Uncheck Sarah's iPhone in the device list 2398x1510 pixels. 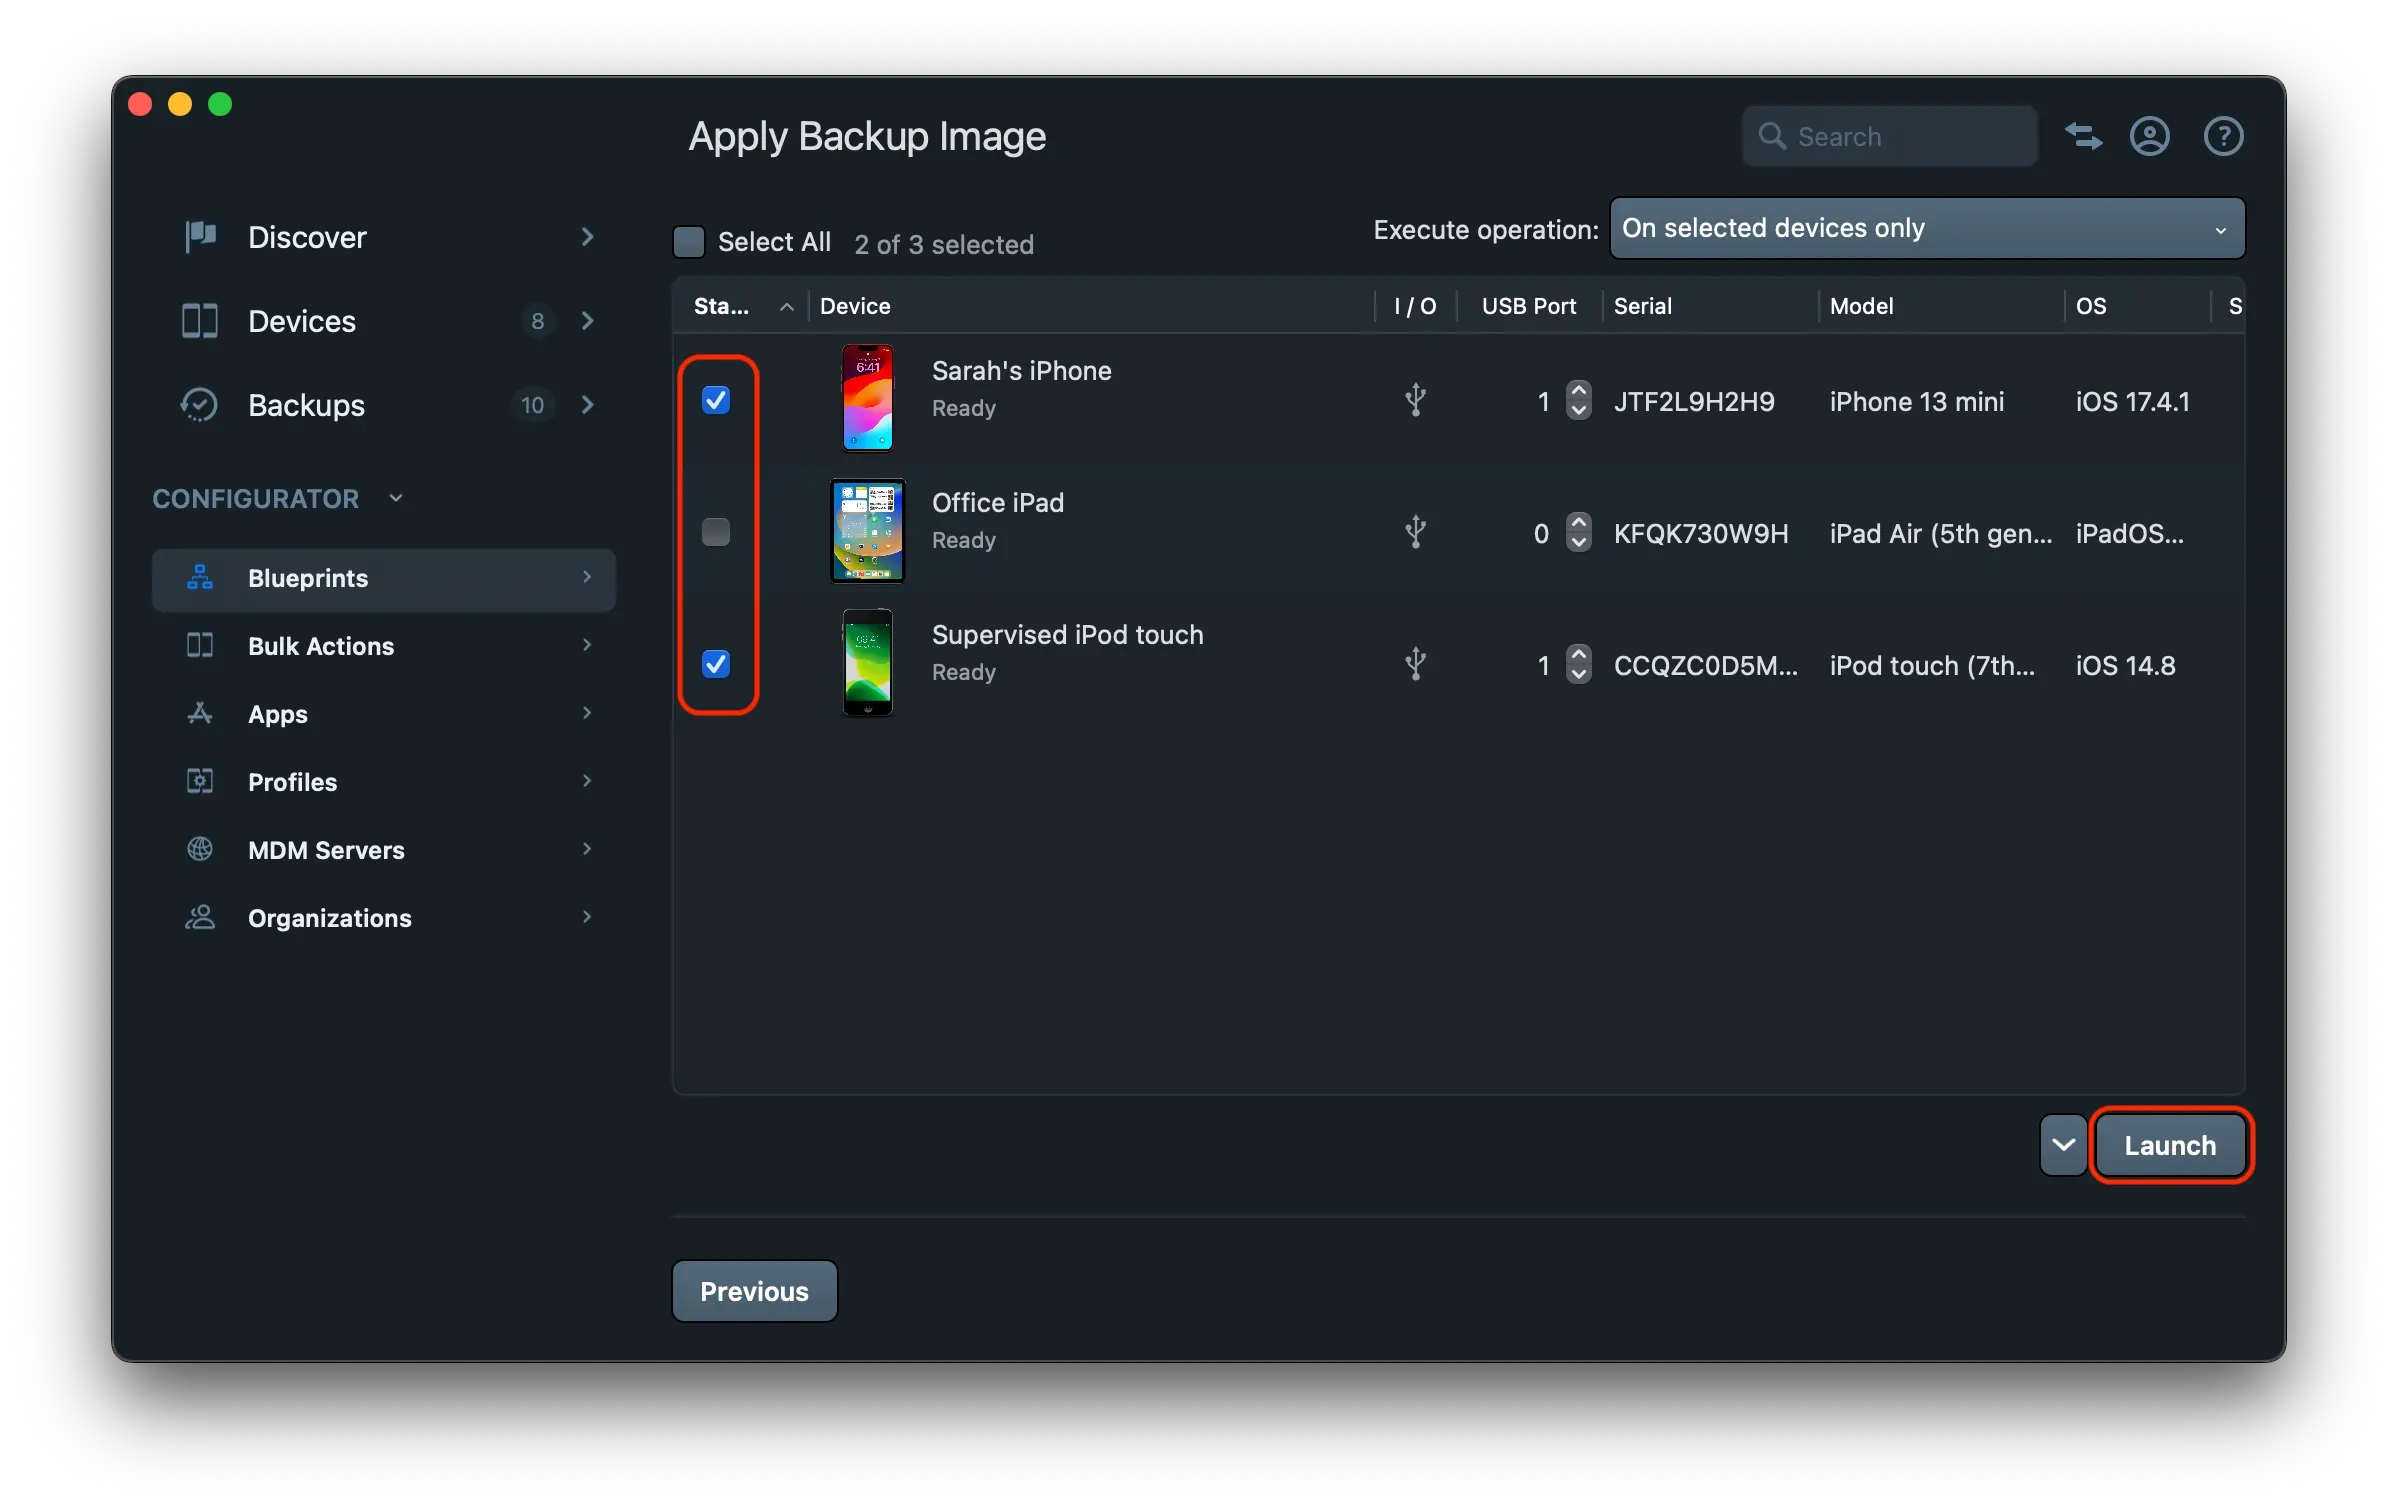716,400
